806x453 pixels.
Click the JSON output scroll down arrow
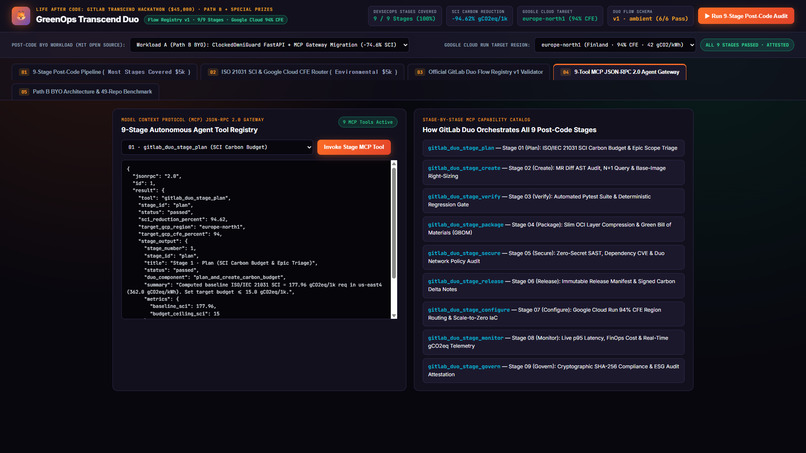coord(394,315)
